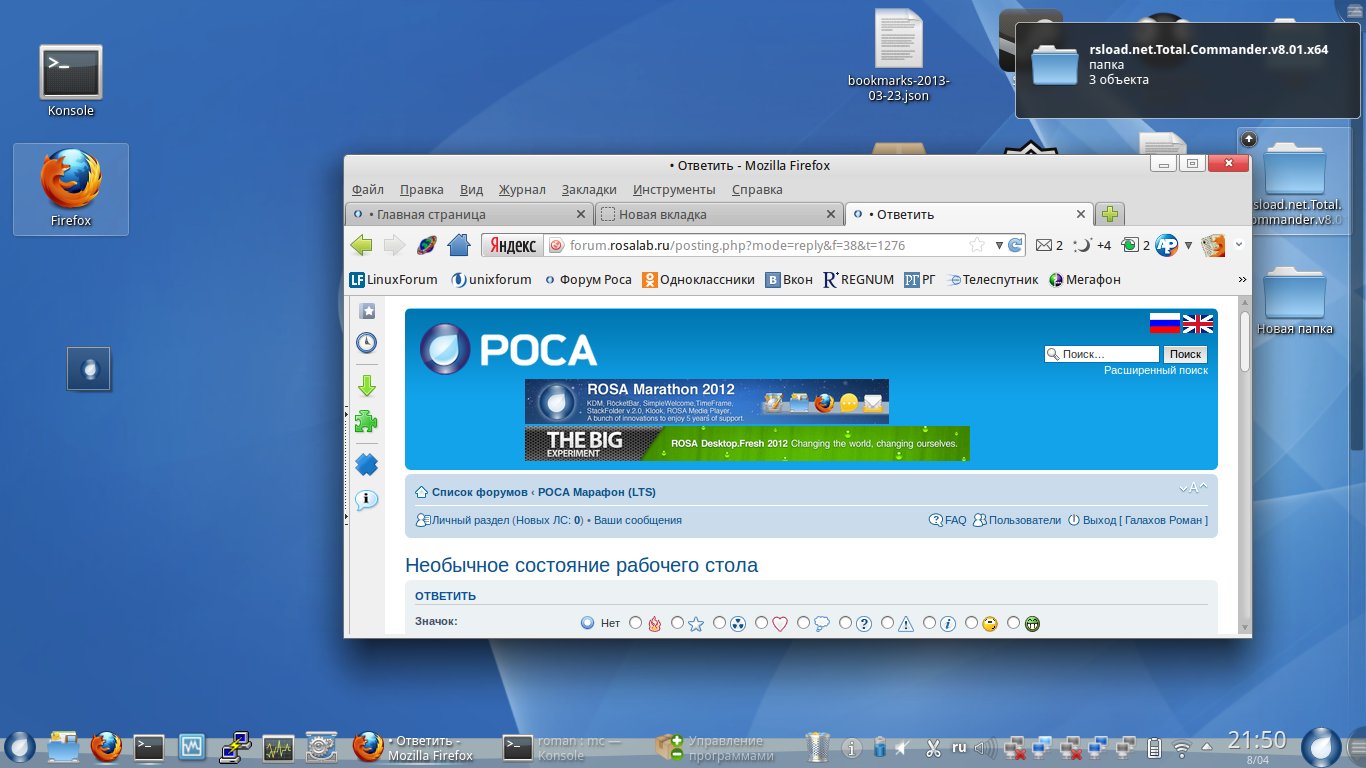Switch to the Новая вкладка tab
This screenshot has height=768, width=1366.
tap(719, 214)
